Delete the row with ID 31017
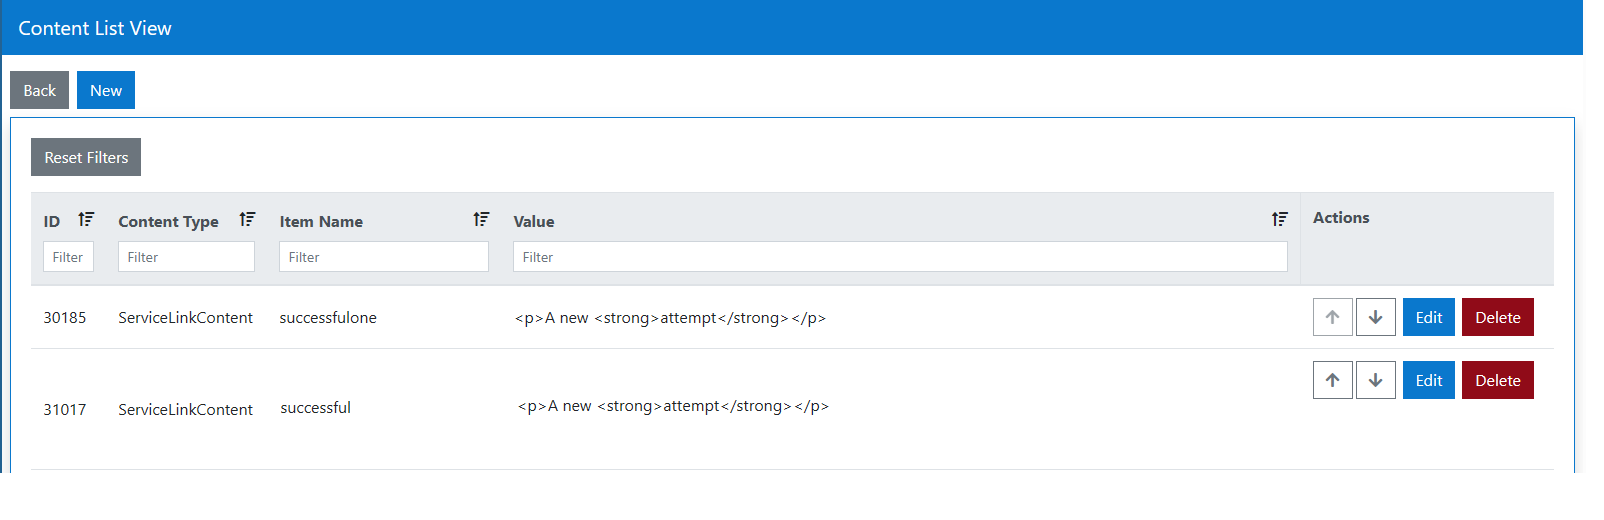1604x520 pixels. pyautogui.click(x=1498, y=380)
